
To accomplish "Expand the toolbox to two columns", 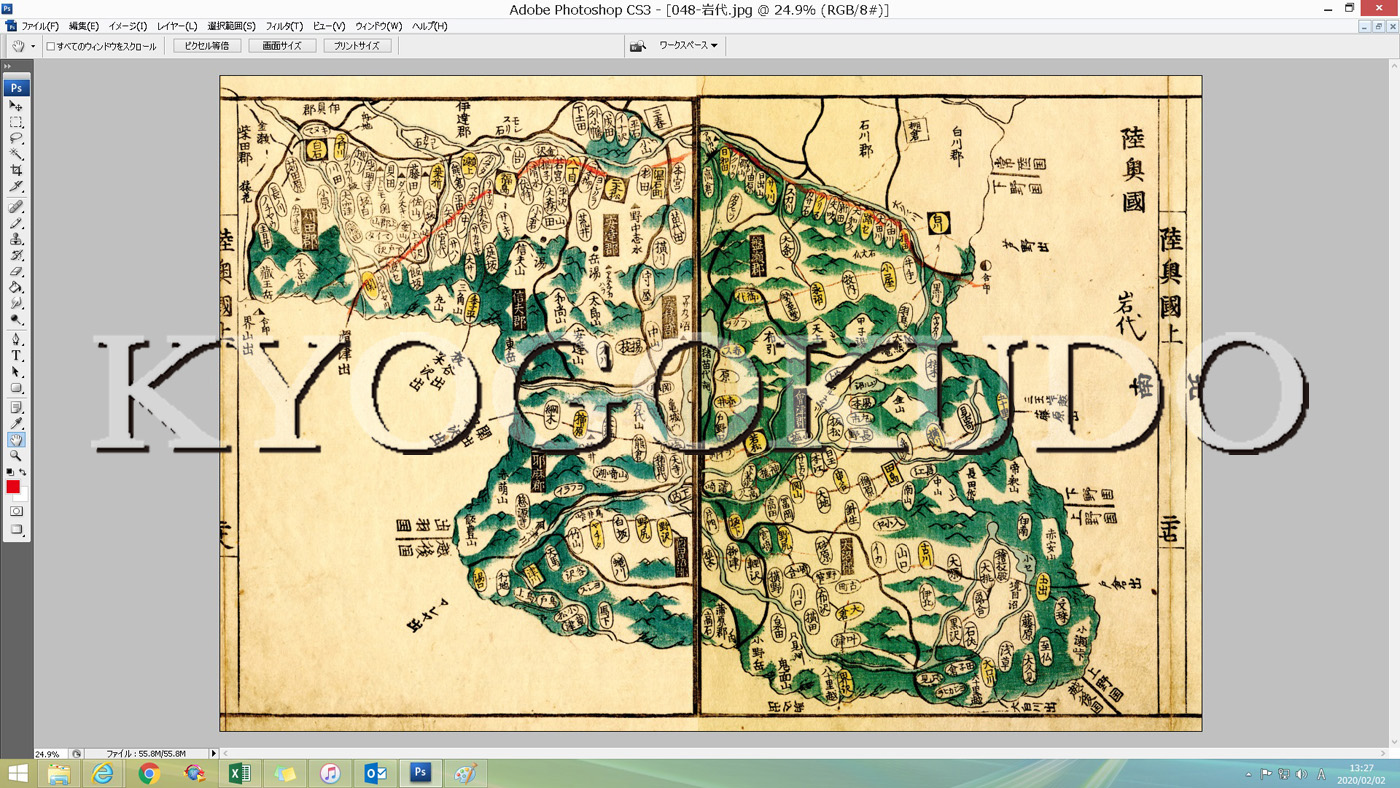I will click(x=8, y=67).
